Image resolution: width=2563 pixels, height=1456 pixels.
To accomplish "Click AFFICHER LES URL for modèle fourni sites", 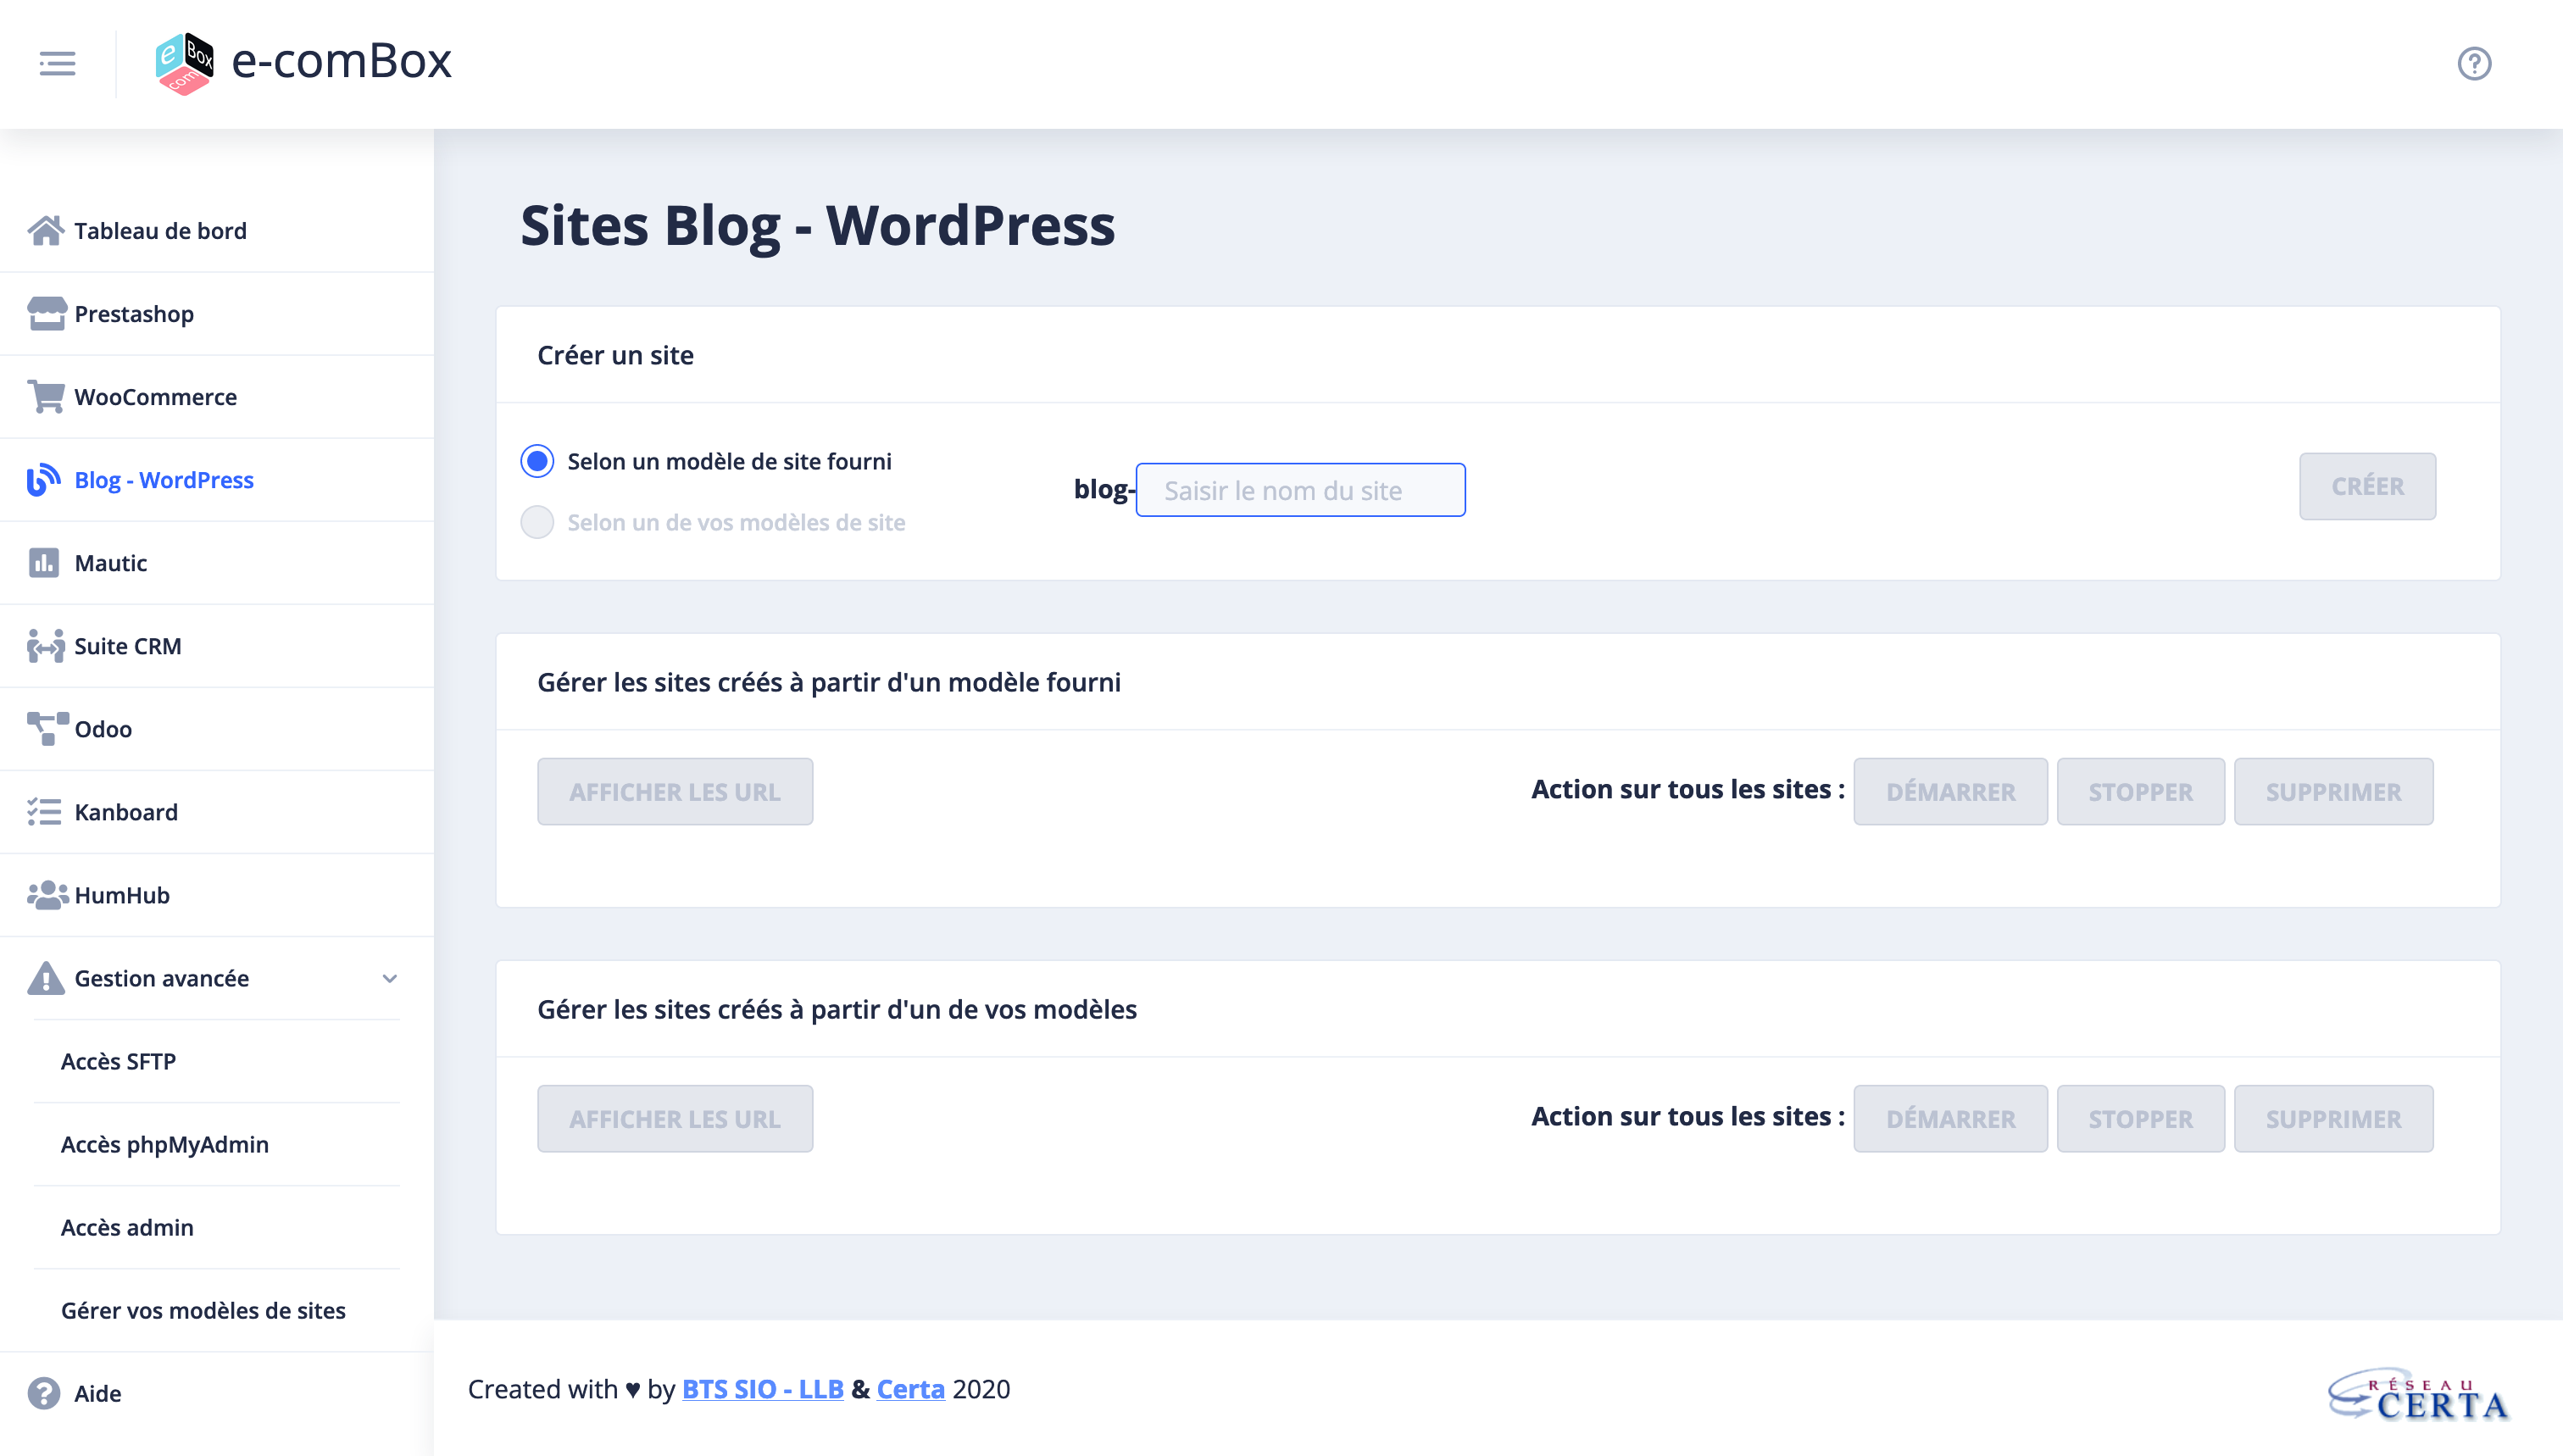I will [x=675, y=792].
